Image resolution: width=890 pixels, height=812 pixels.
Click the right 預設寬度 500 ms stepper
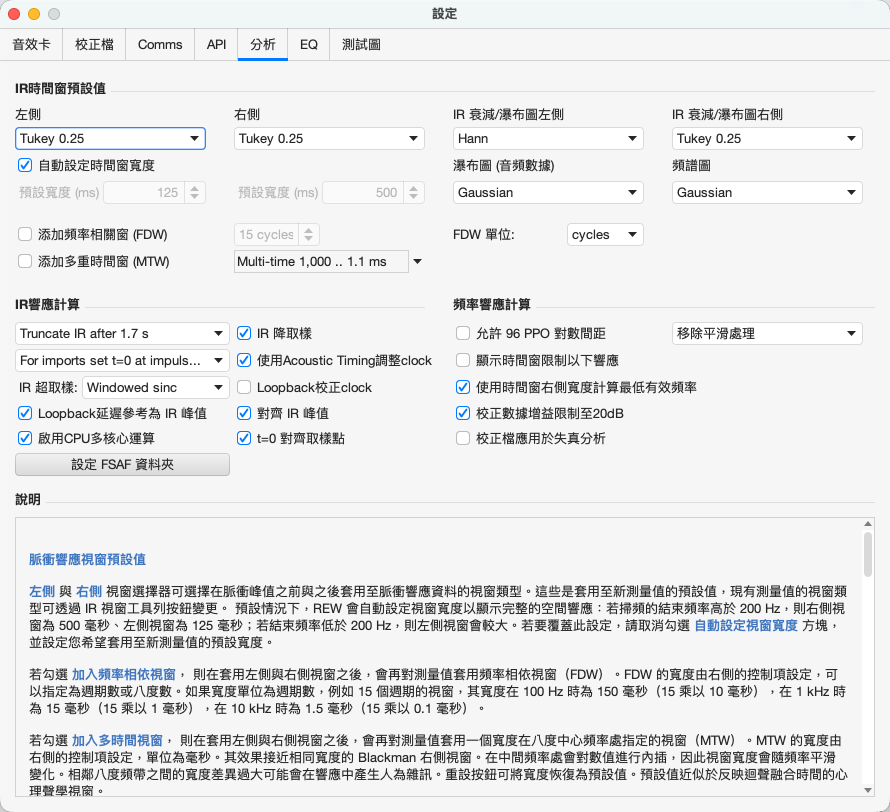[414, 192]
